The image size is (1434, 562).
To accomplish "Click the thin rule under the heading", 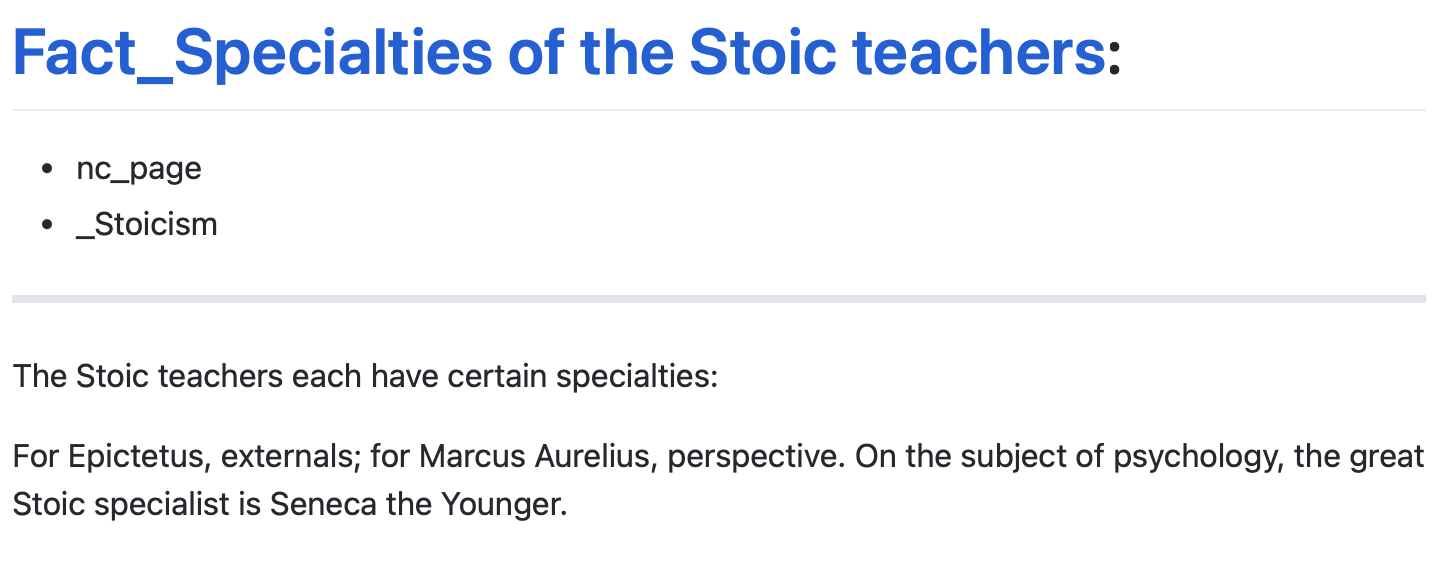I will click(718, 109).
